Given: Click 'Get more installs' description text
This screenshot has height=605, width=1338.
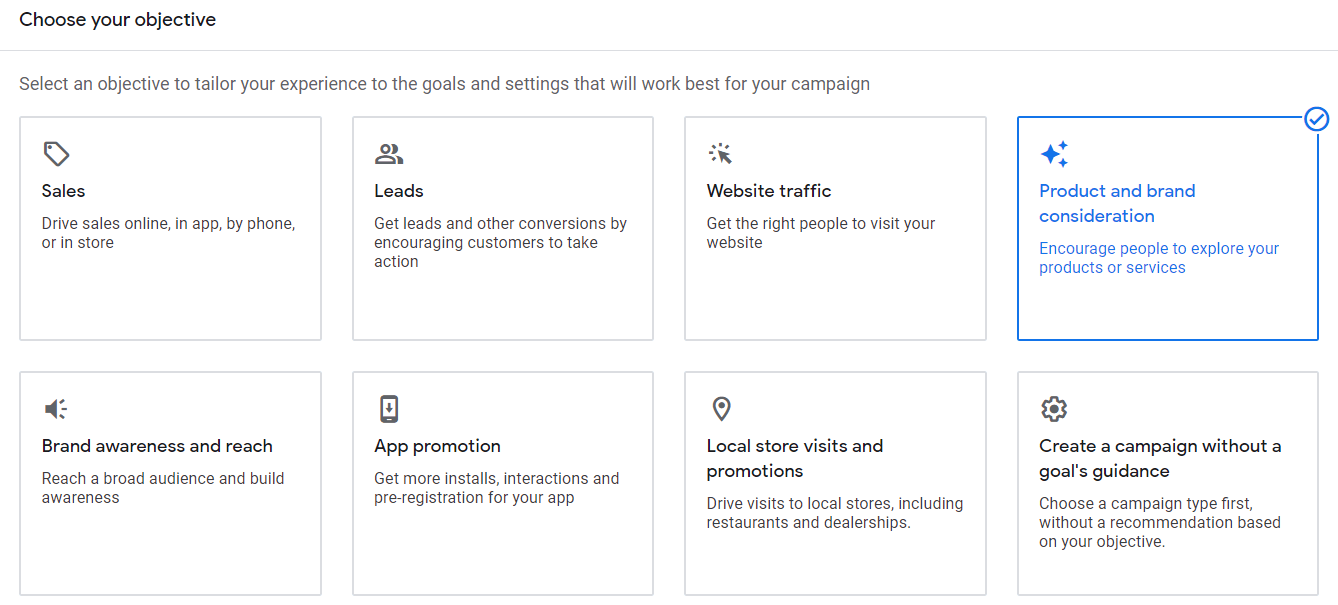Looking at the screenshot, I should tap(496, 488).
